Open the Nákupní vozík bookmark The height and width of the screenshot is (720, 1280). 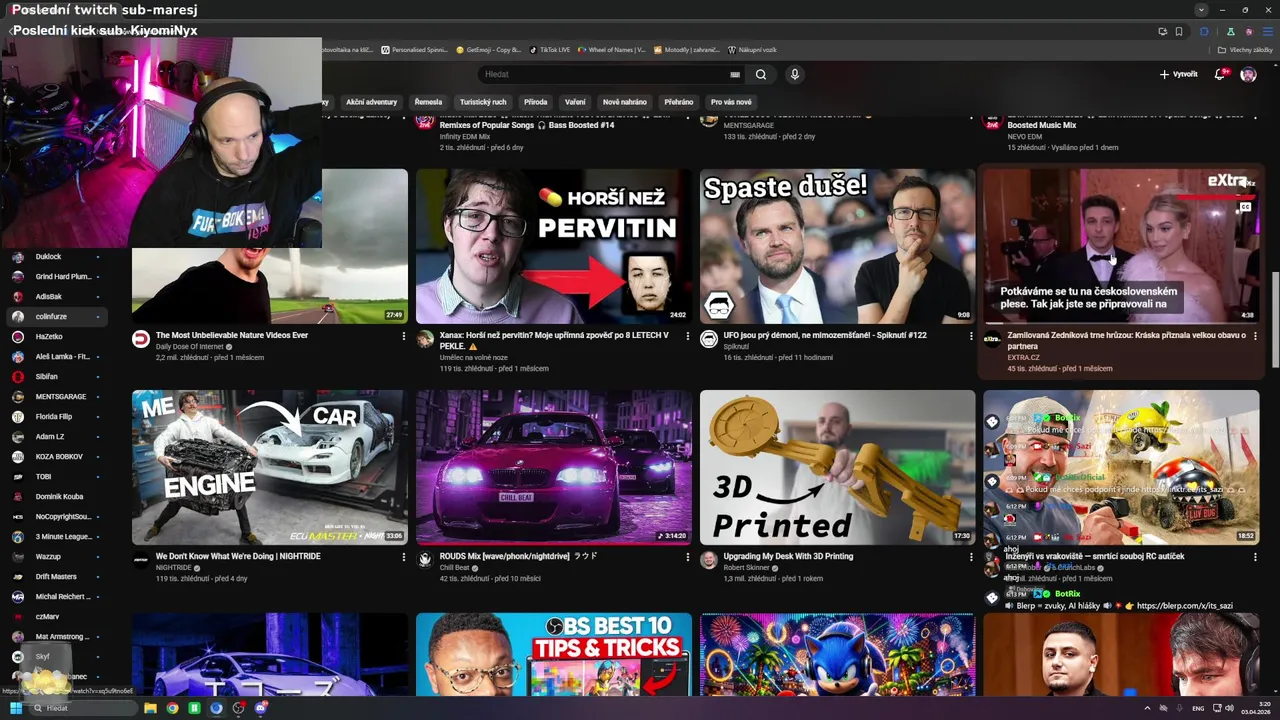pyautogui.click(x=754, y=49)
